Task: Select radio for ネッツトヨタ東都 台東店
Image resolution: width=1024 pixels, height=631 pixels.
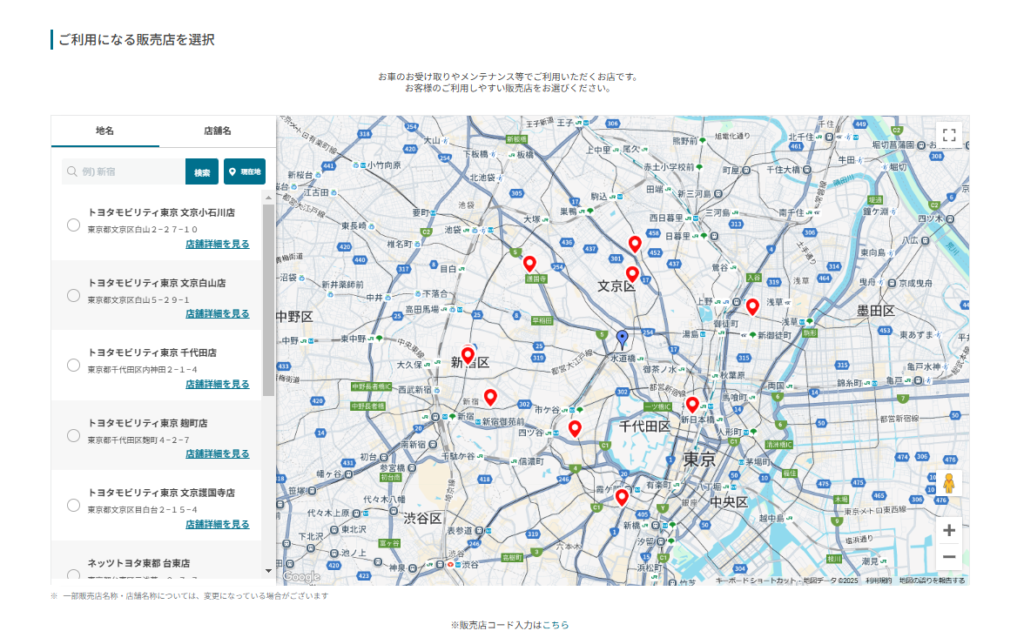Action: pos(73,575)
